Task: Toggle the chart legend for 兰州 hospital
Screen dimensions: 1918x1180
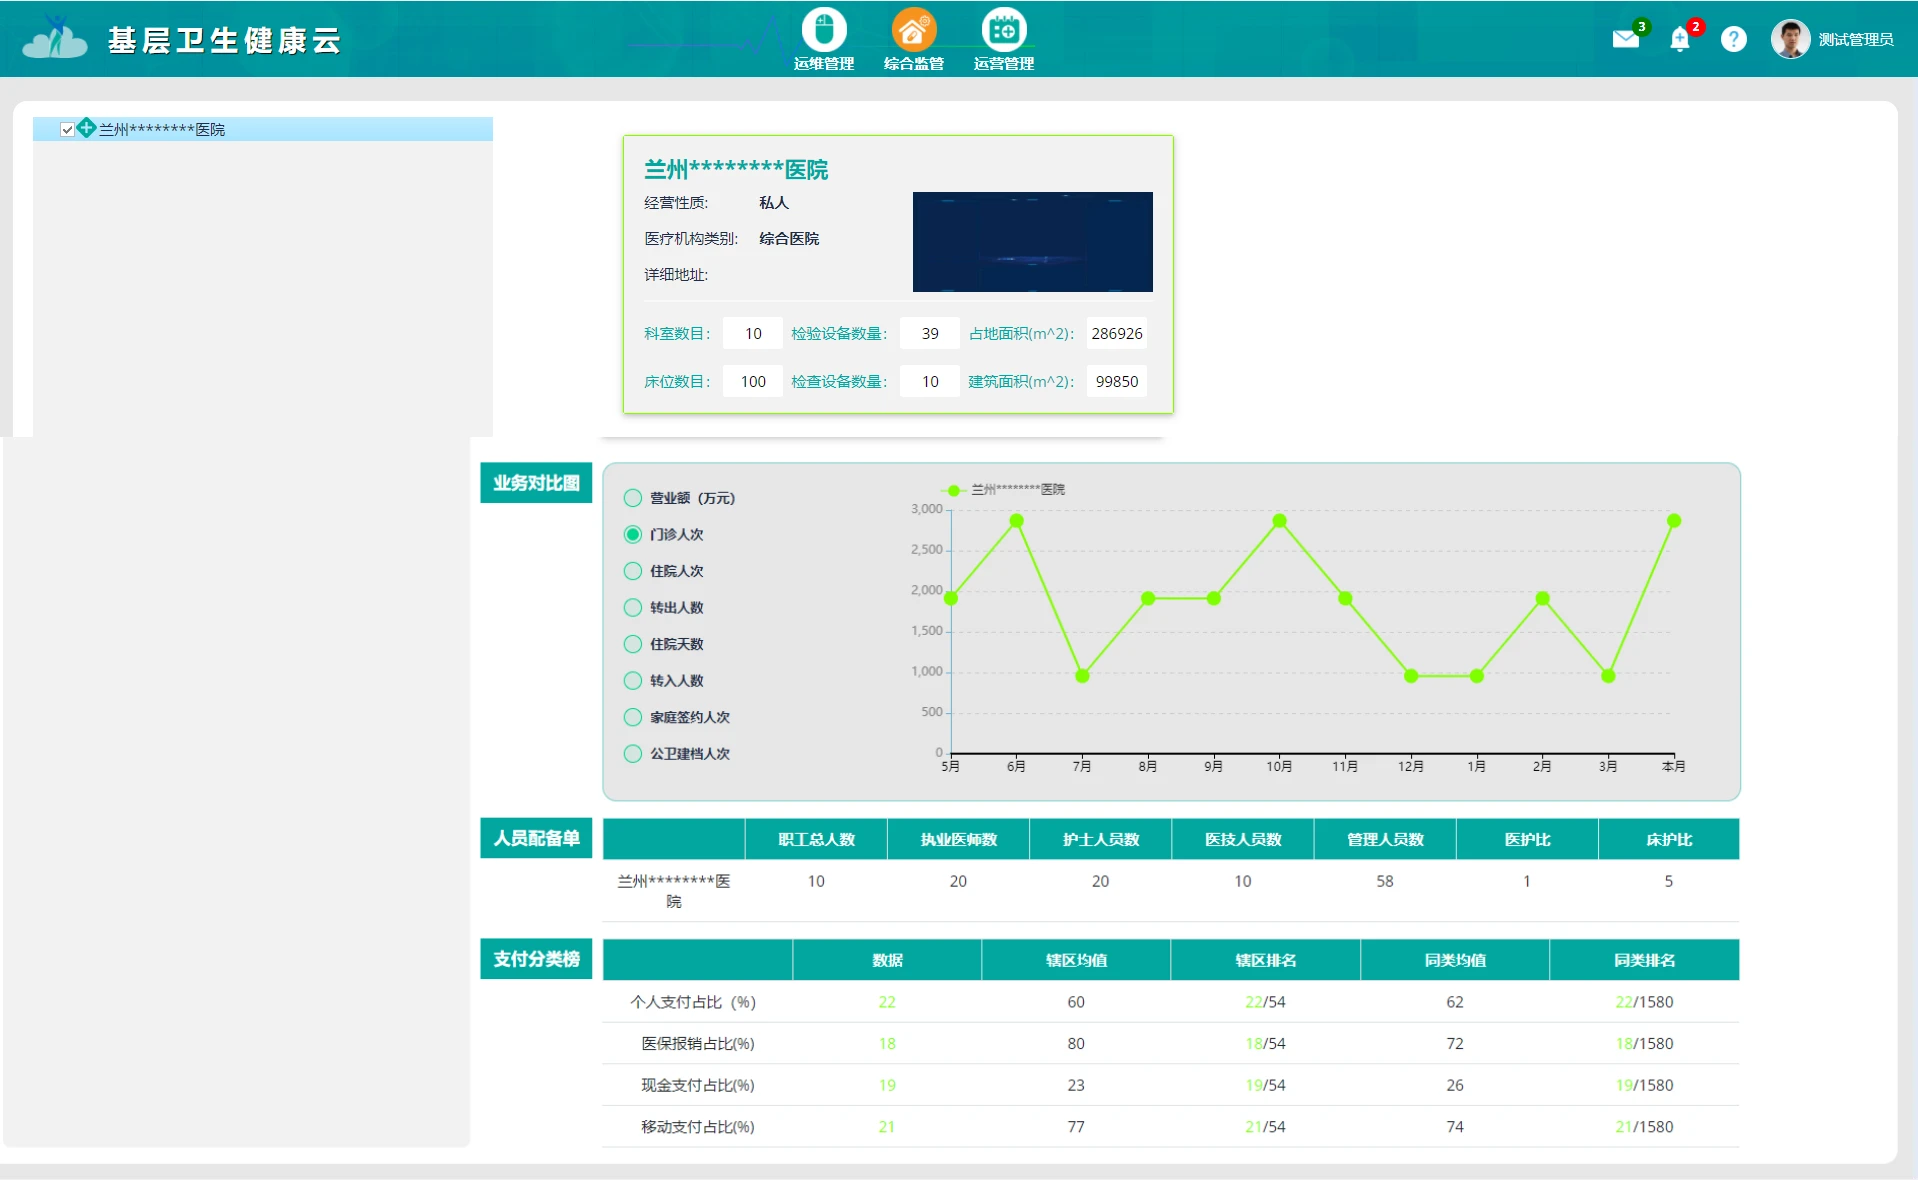Action: click(x=1003, y=490)
